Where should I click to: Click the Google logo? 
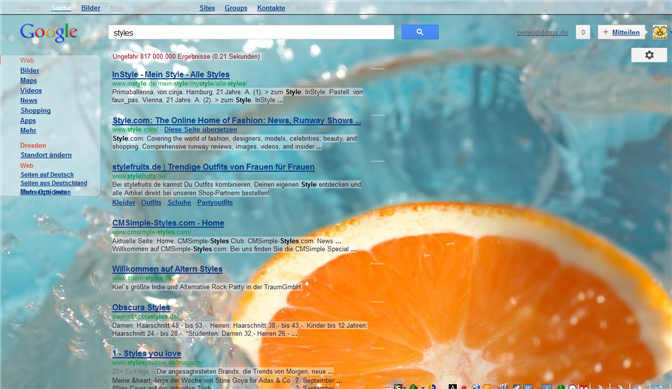[x=49, y=33]
